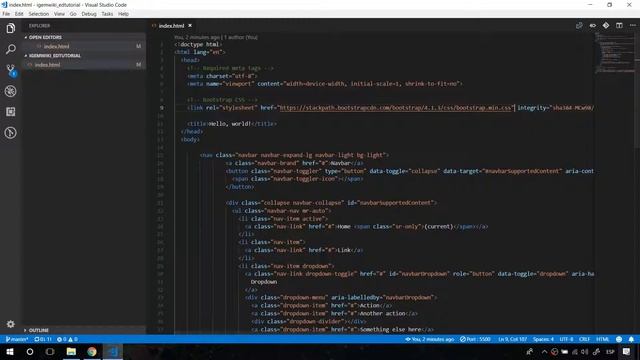Click the master branch indicator in status bar
Screen dimensions: 640x360
[x=16, y=339]
